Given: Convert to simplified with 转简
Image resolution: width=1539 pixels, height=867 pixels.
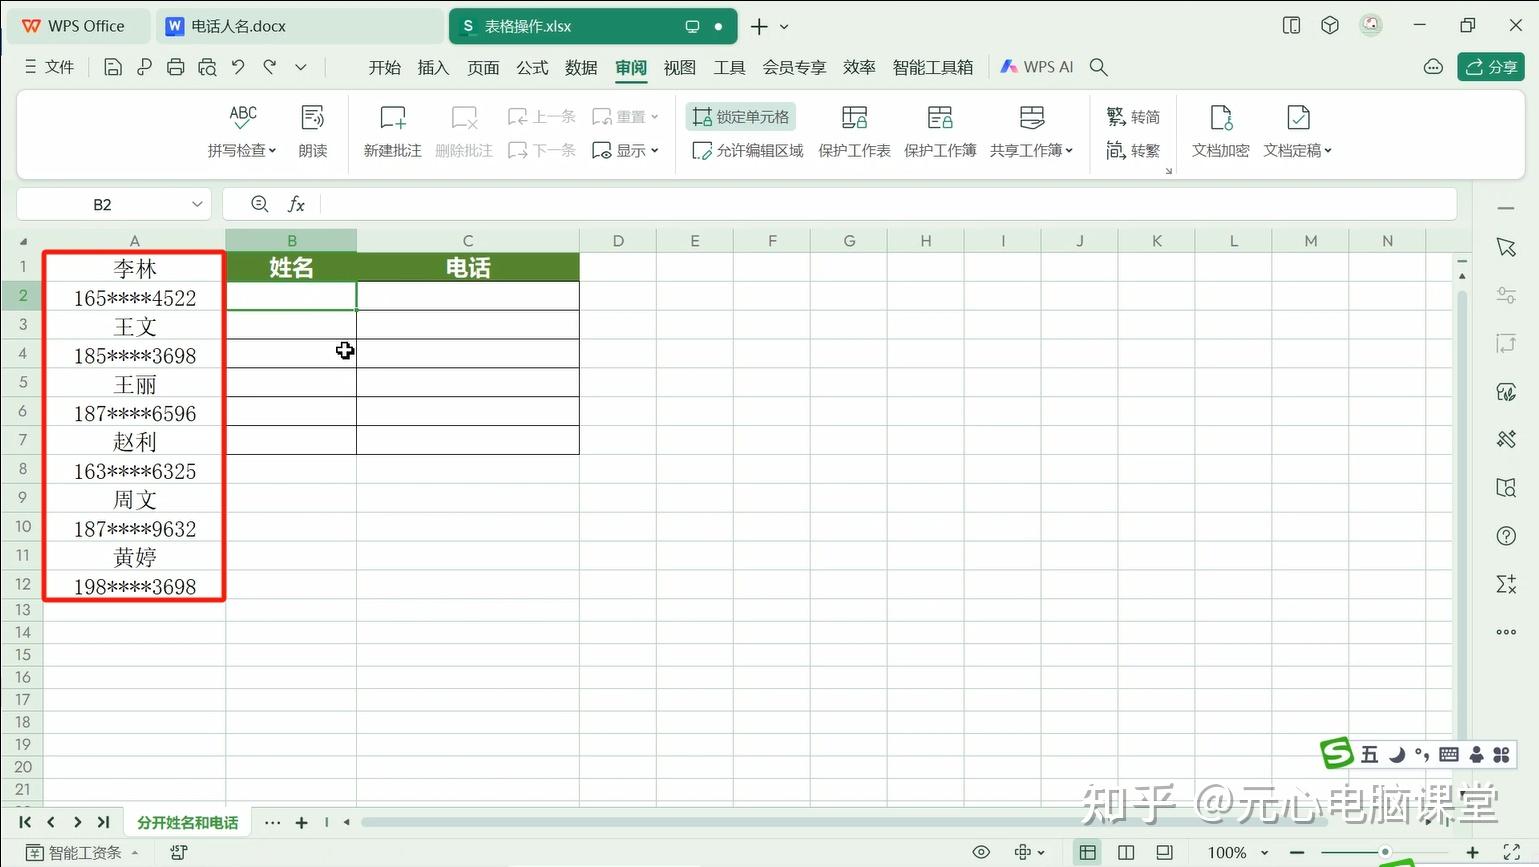Looking at the screenshot, I should tap(1133, 117).
